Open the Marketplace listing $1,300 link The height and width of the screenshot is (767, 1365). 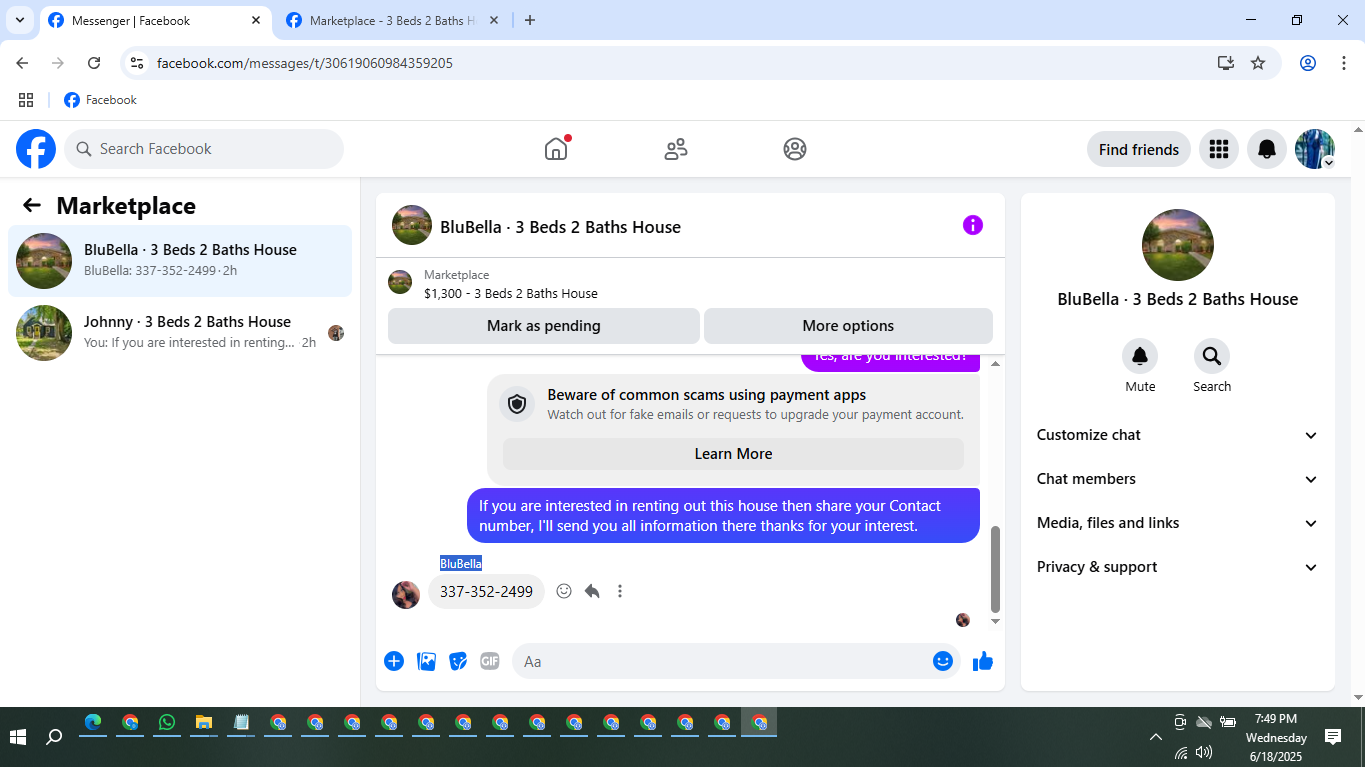[511, 294]
